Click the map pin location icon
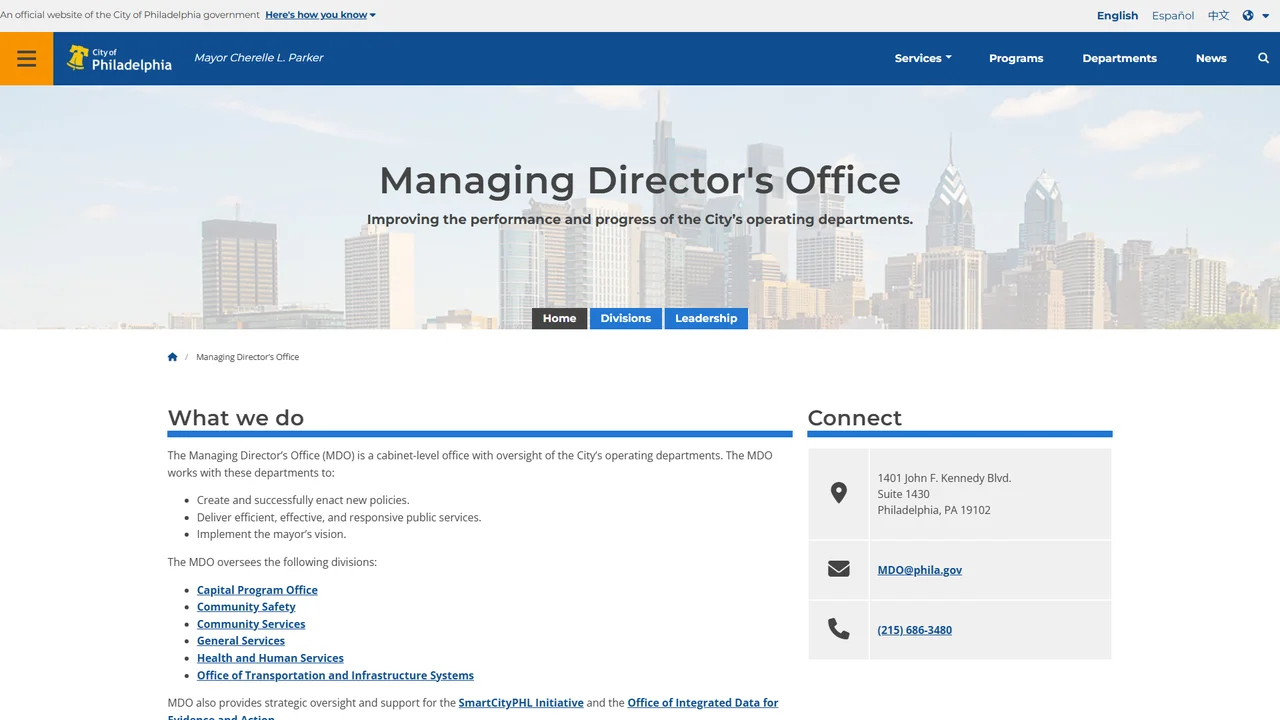The height and width of the screenshot is (720, 1280). point(839,493)
